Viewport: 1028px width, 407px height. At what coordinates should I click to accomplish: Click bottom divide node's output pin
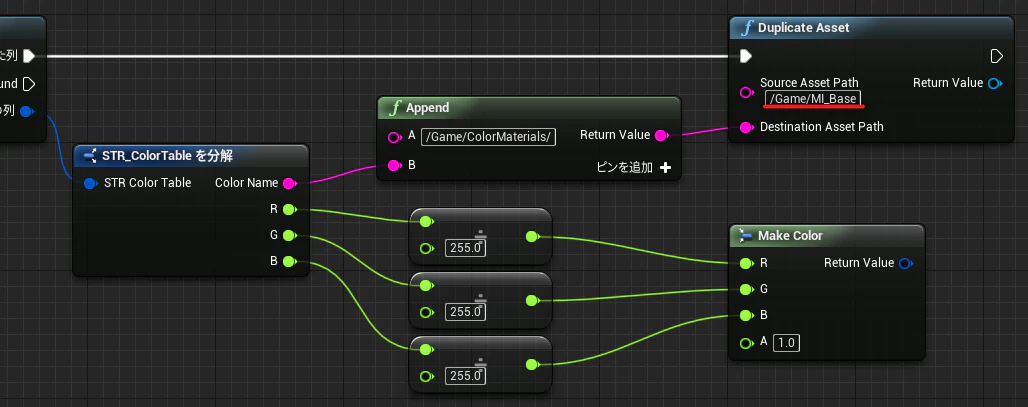click(x=532, y=365)
